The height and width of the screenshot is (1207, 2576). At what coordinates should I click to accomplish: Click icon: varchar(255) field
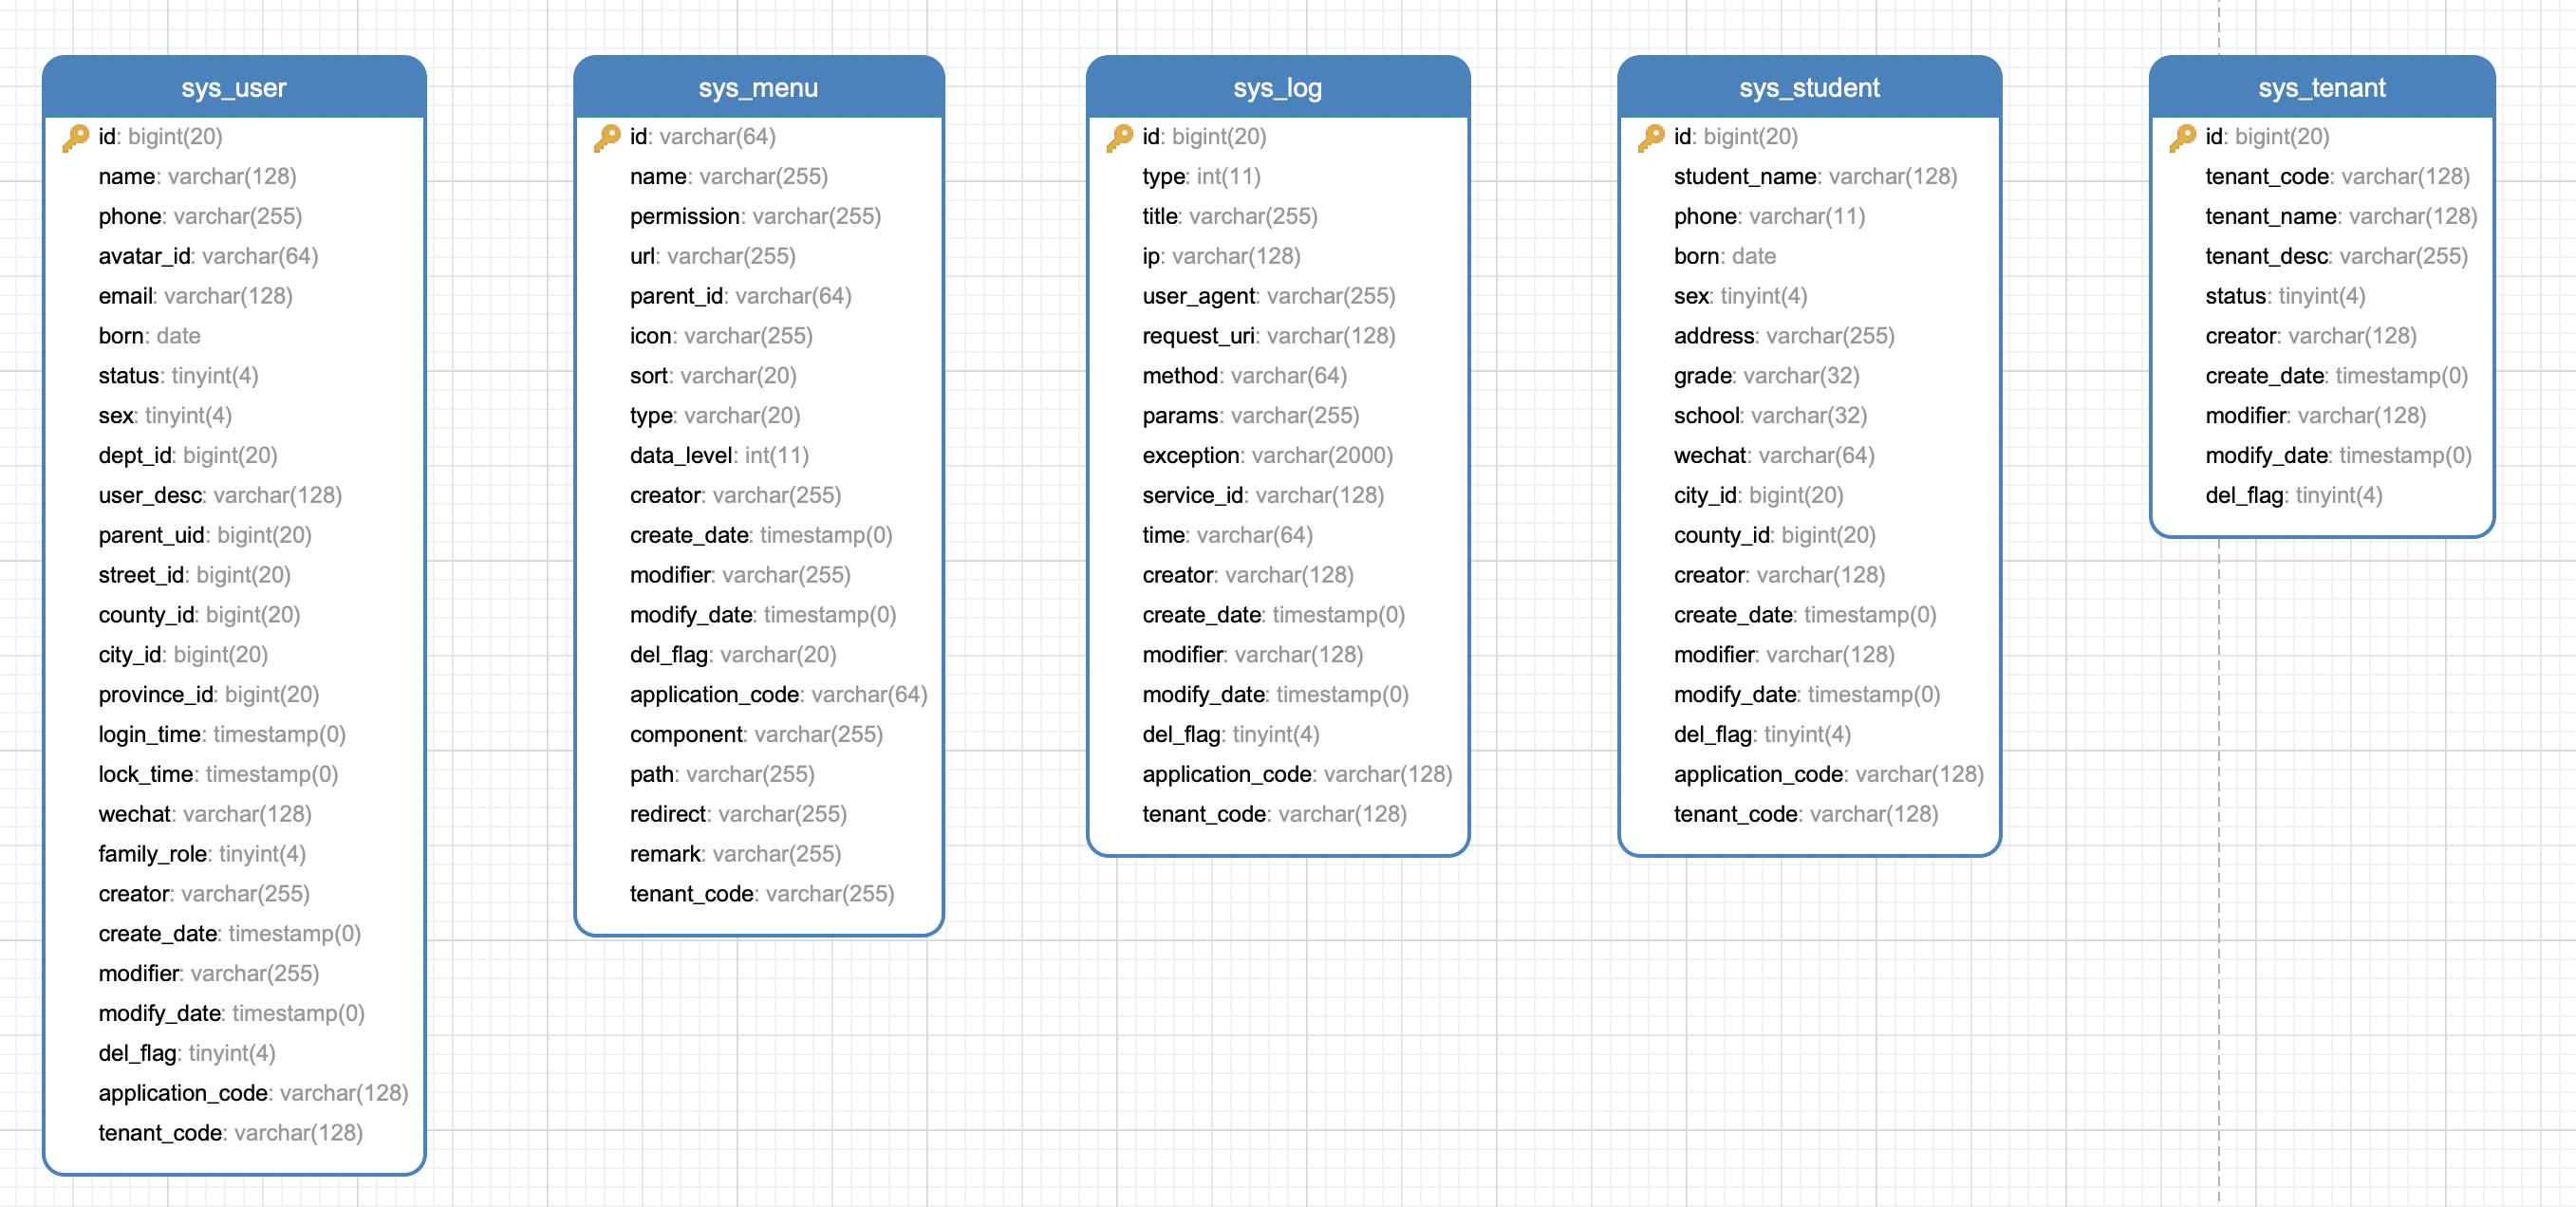click(x=721, y=336)
